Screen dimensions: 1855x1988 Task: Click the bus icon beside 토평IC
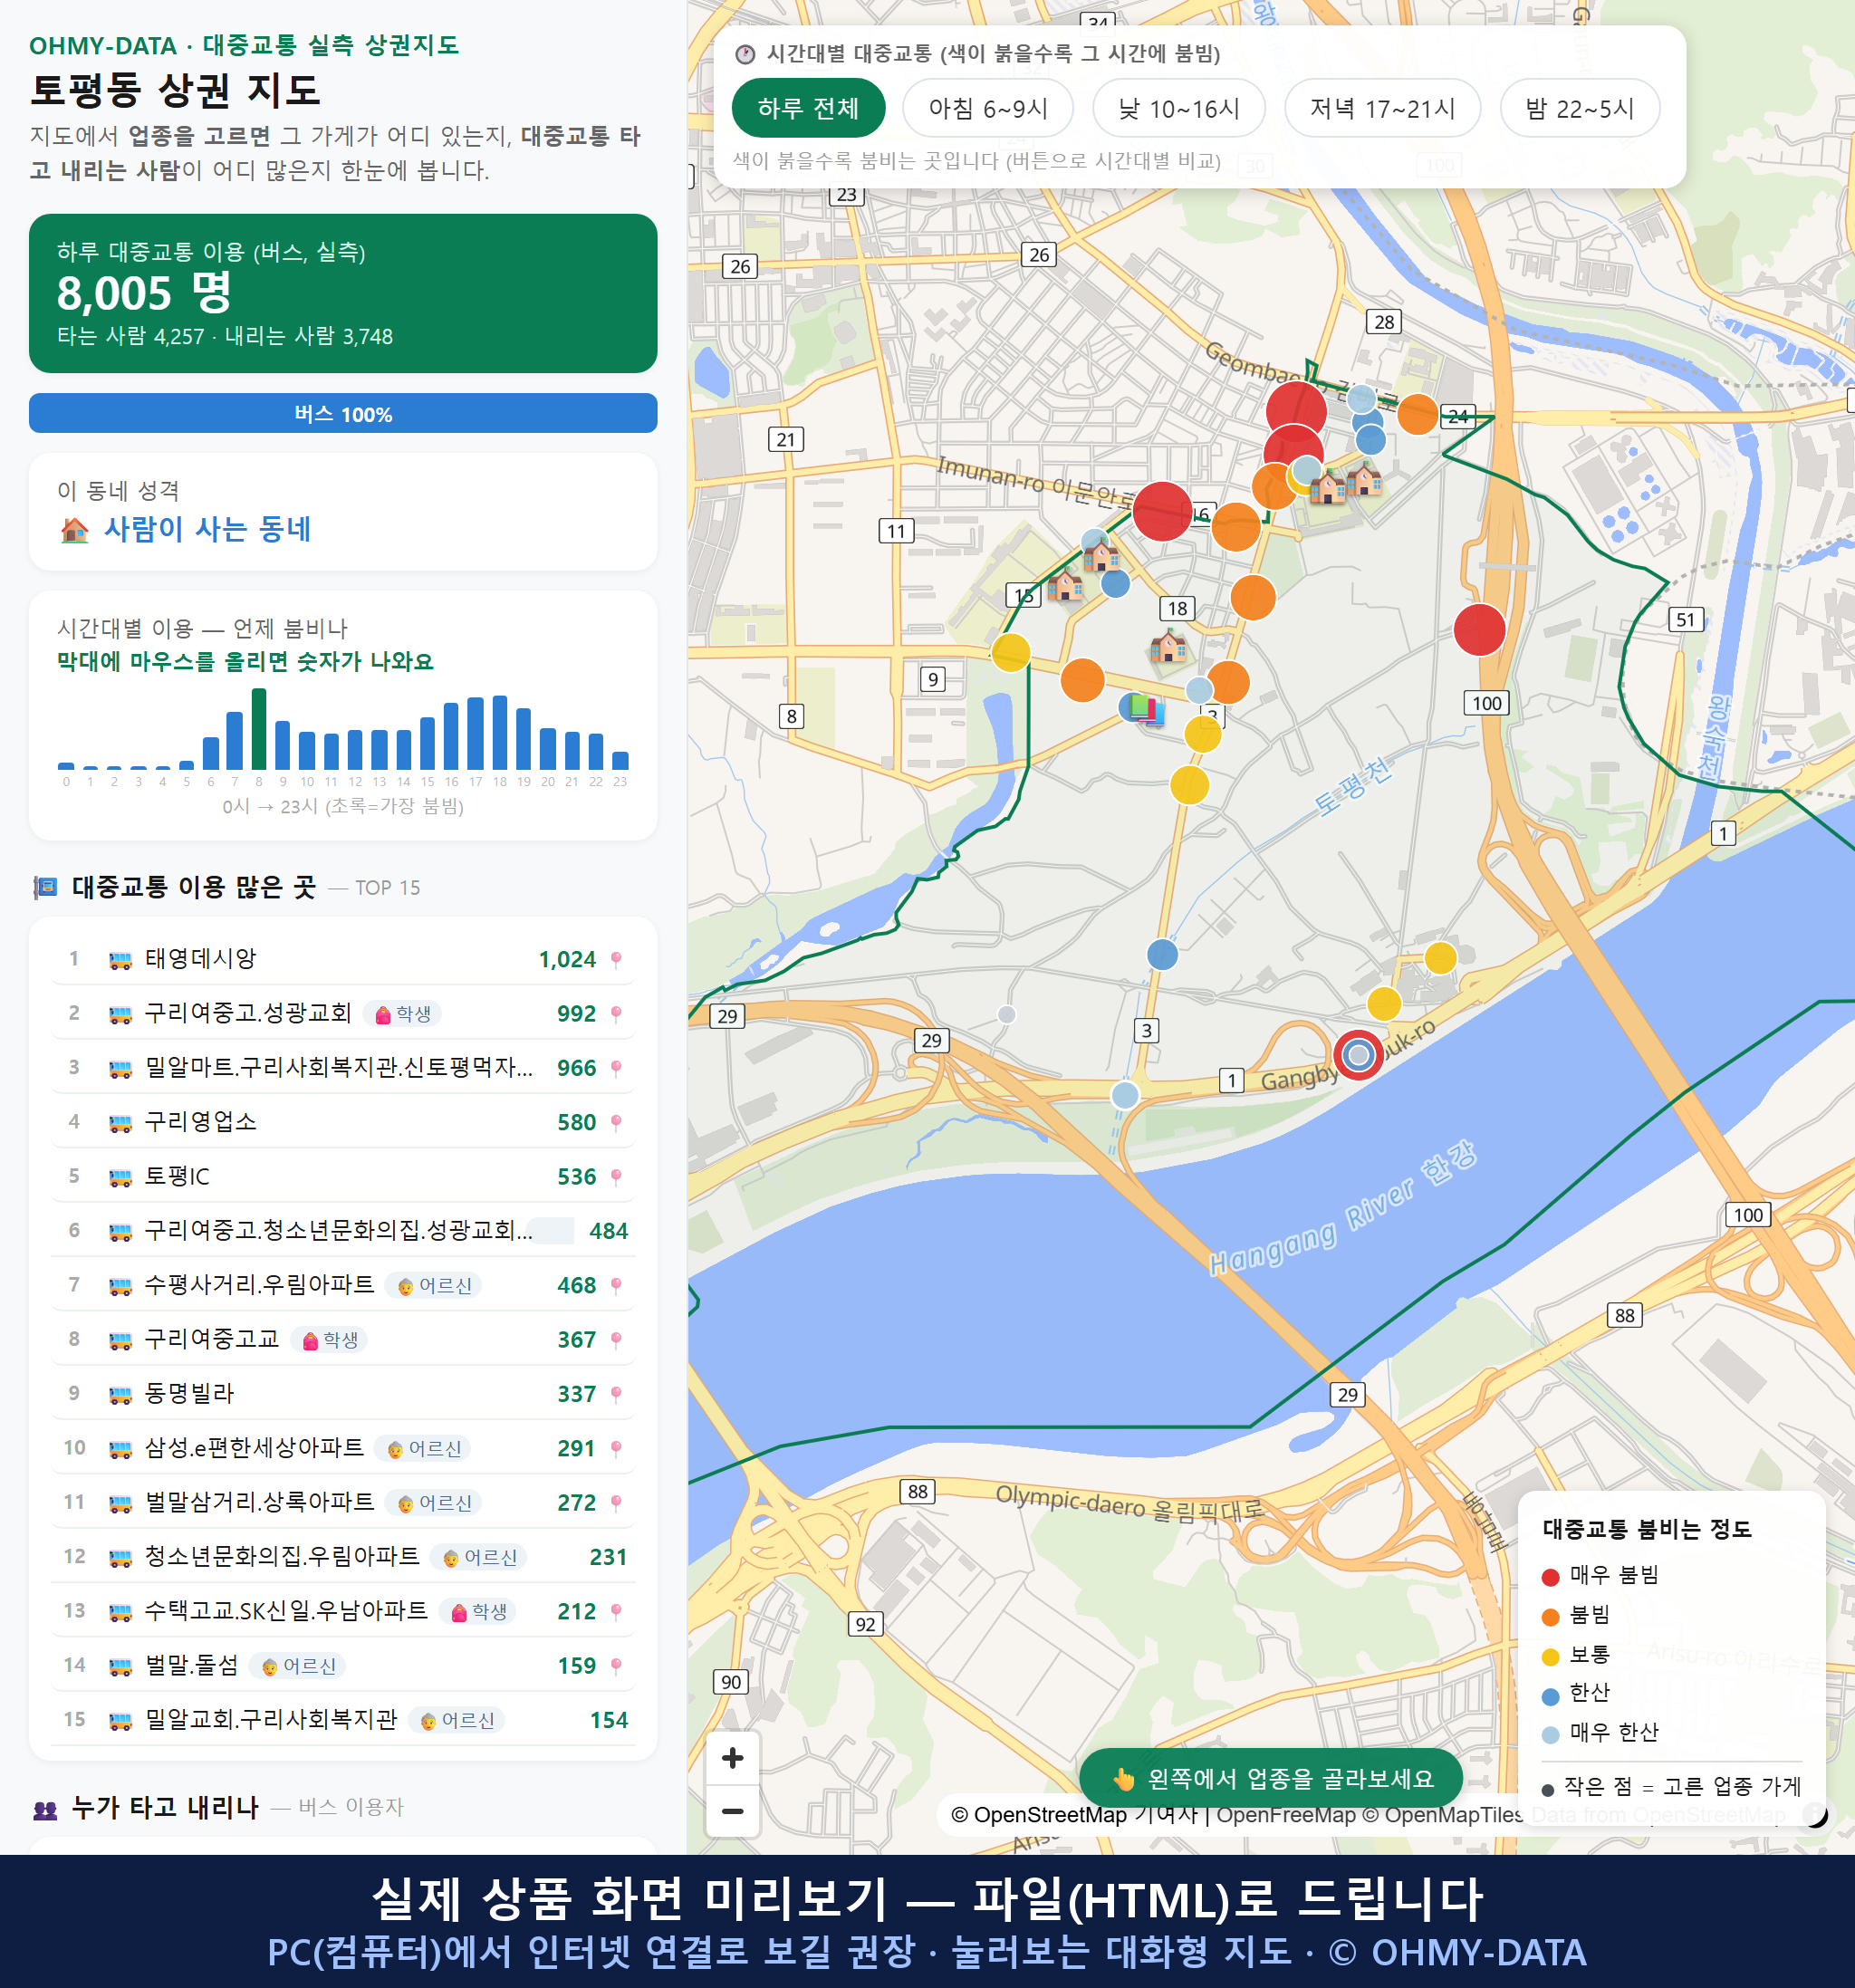[120, 1177]
